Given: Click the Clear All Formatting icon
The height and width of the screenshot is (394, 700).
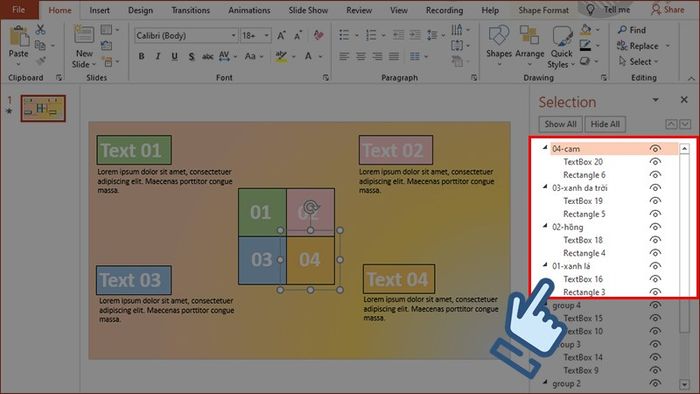Looking at the screenshot, I should click(318, 35).
